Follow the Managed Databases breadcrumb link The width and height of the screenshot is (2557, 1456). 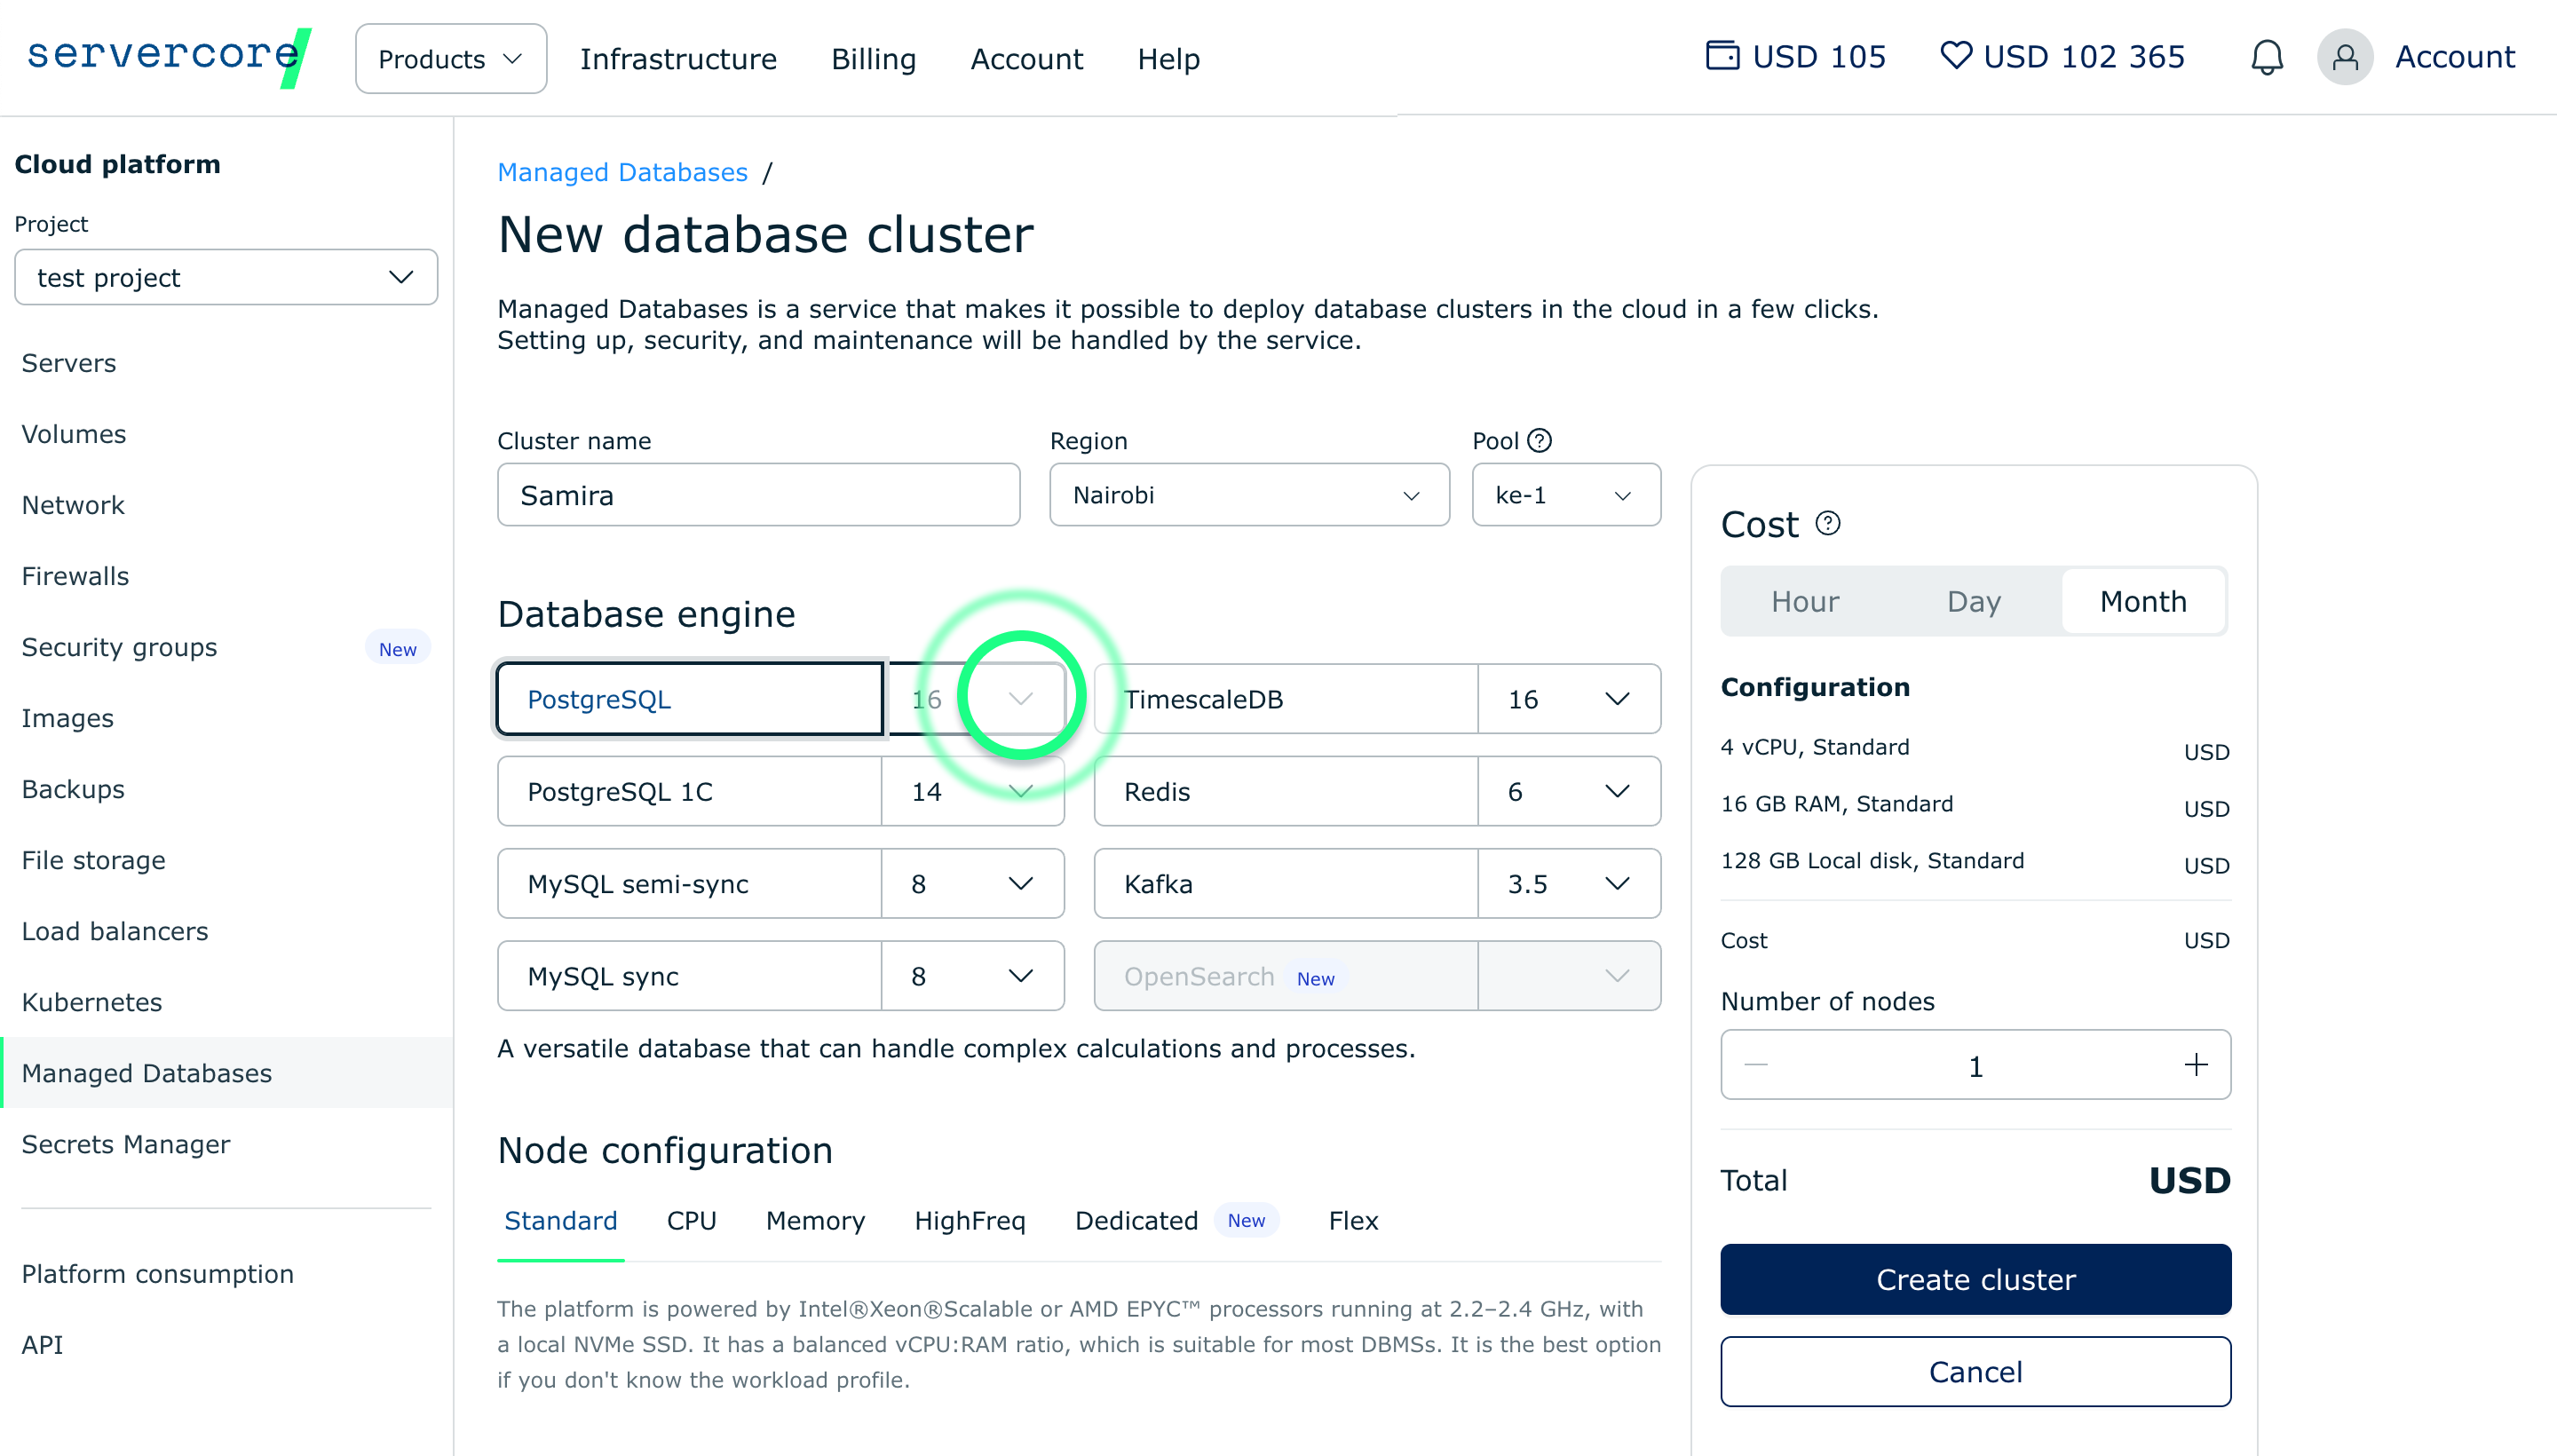pos(622,172)
